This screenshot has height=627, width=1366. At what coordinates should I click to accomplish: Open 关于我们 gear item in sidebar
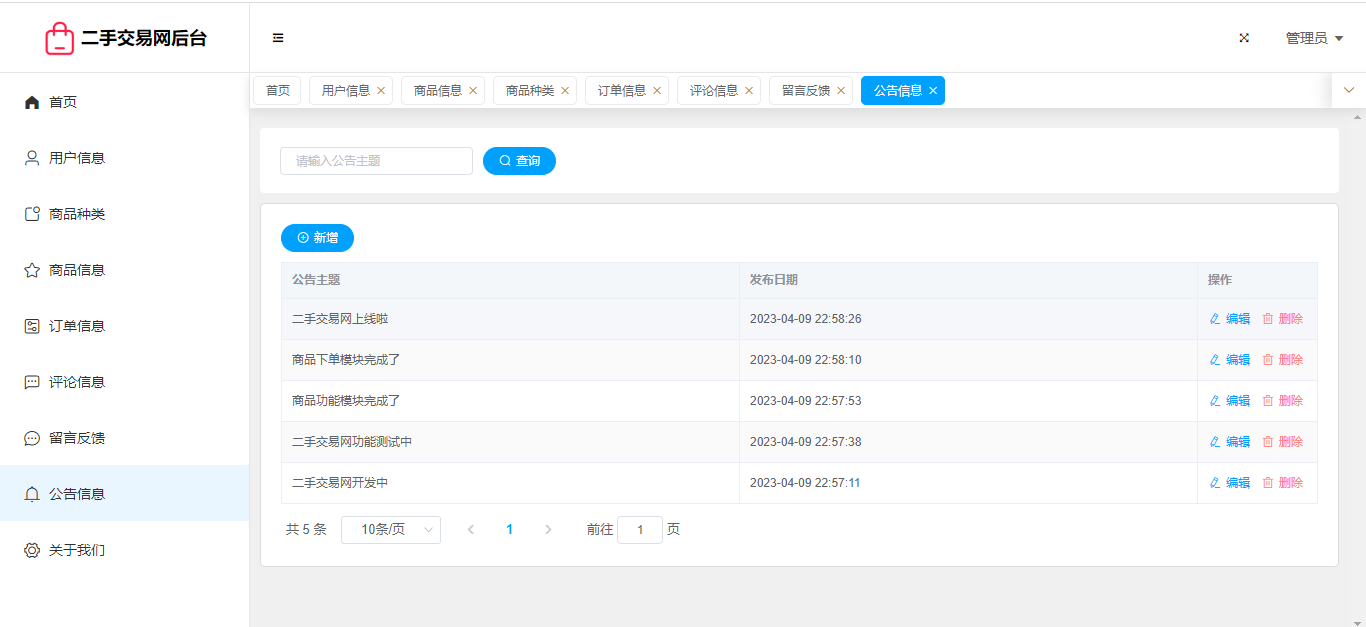tap(32, 550)
